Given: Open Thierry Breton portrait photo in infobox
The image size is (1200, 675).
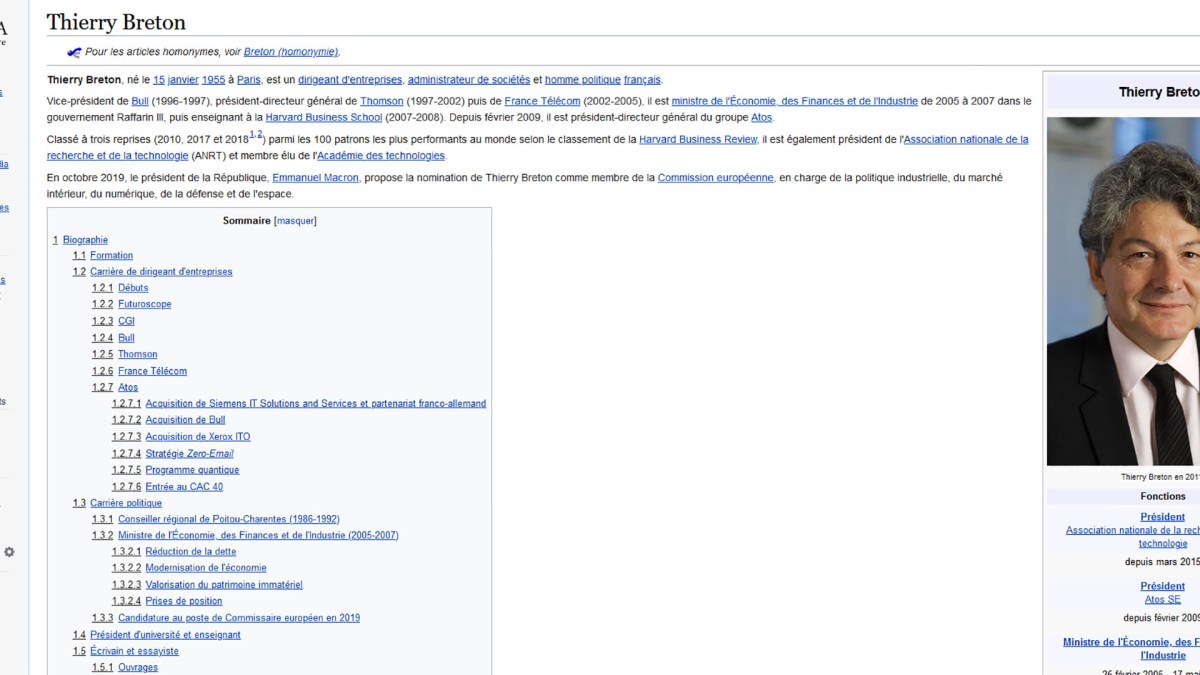Looking at the screenshot, I should (1123, 291).
